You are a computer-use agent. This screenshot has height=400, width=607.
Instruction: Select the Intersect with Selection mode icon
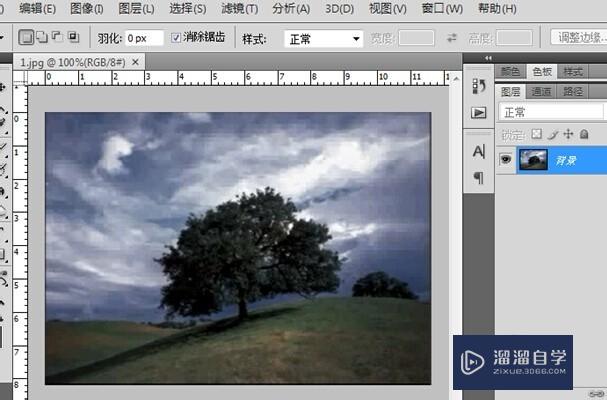pos(73,37)
